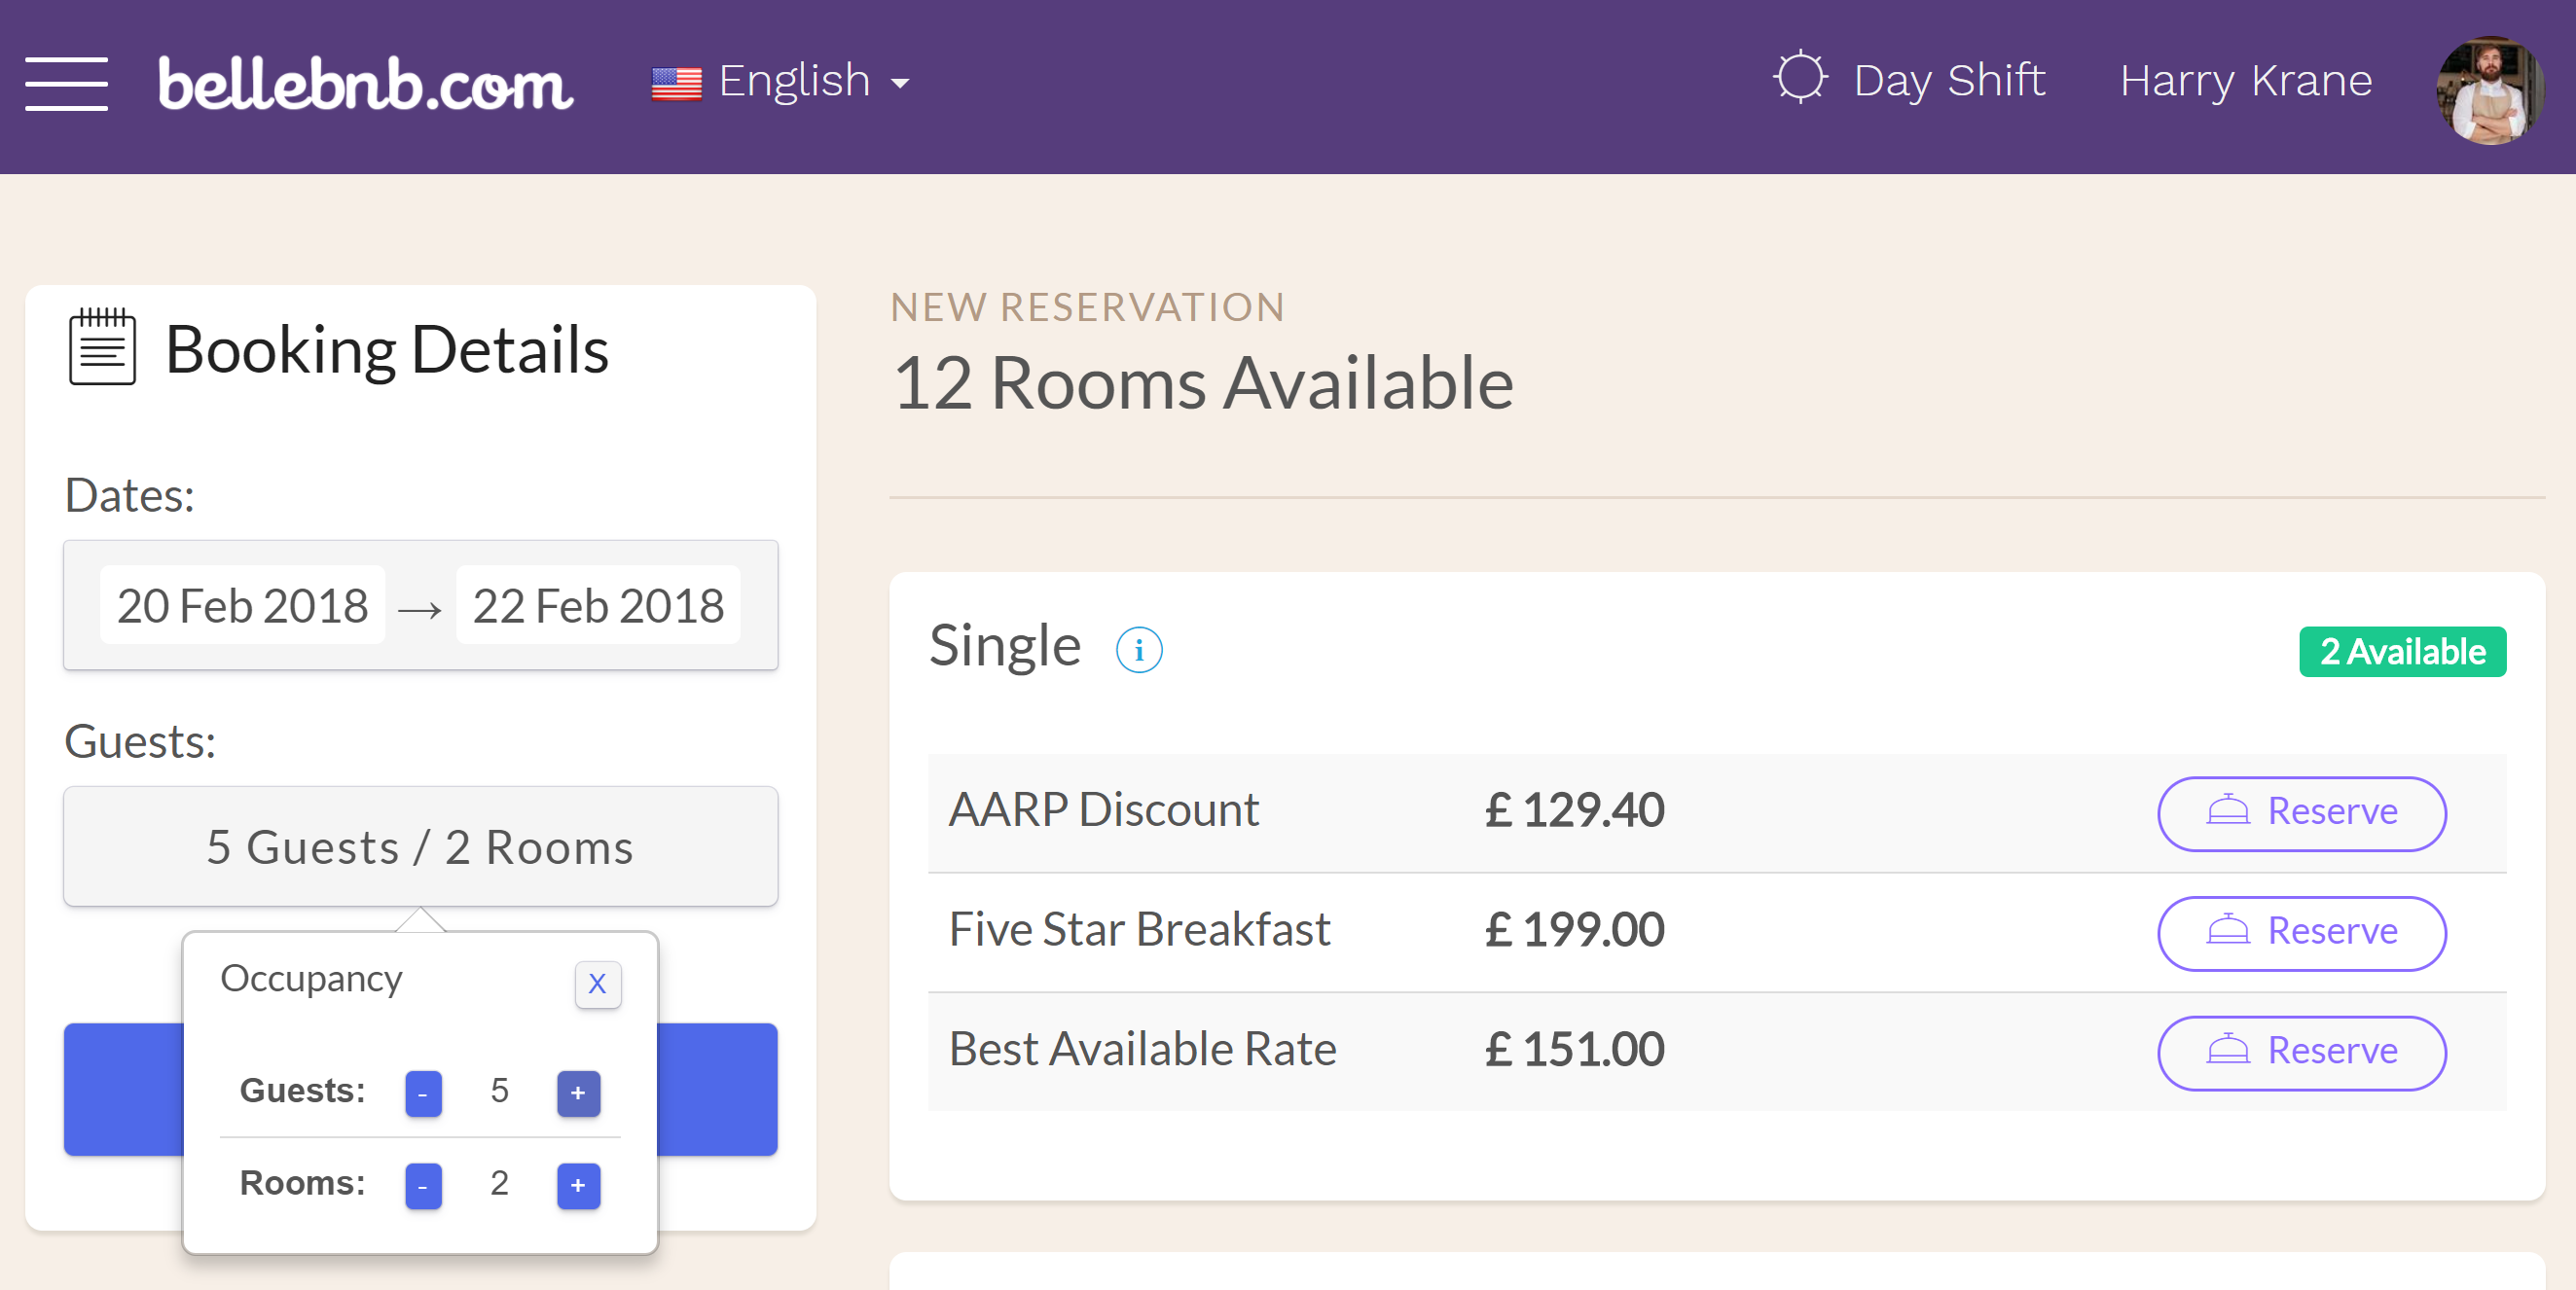
Task: Close the Occupancy popup with X
Action: (598, 984)
